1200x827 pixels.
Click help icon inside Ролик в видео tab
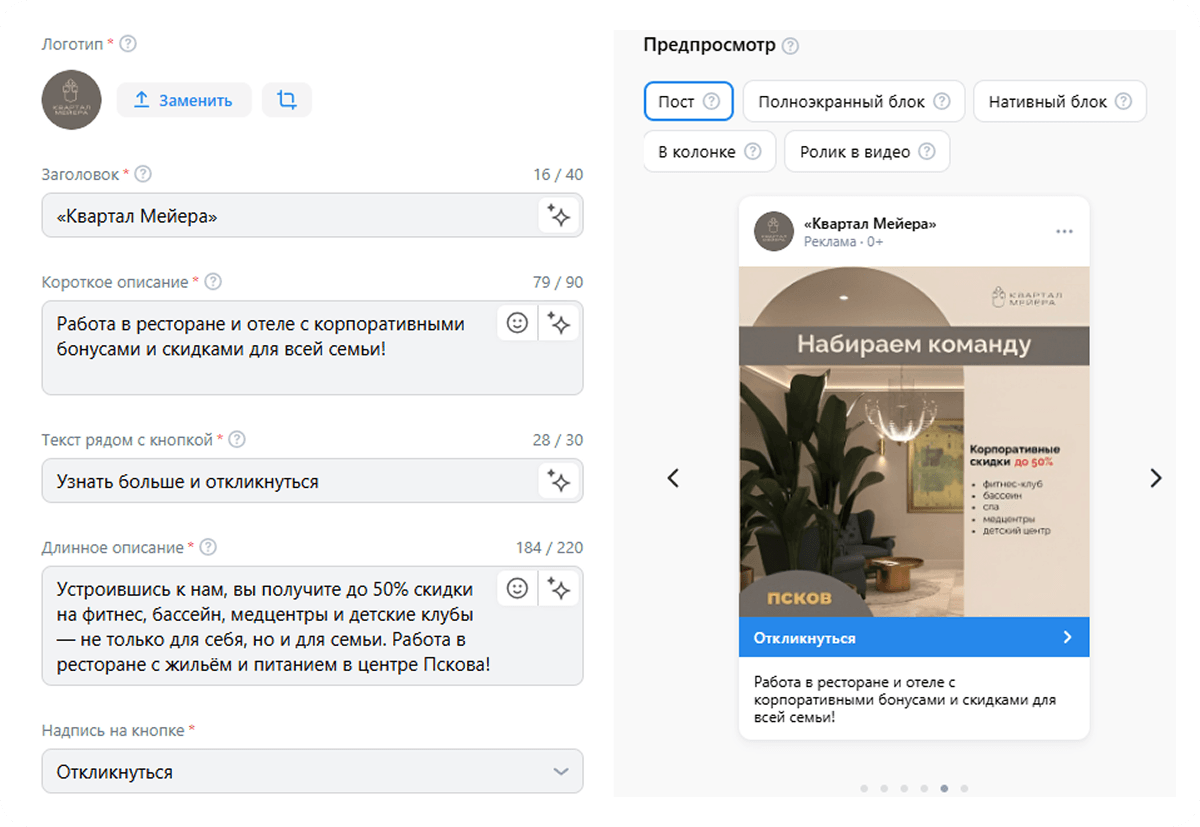[927, 152]
